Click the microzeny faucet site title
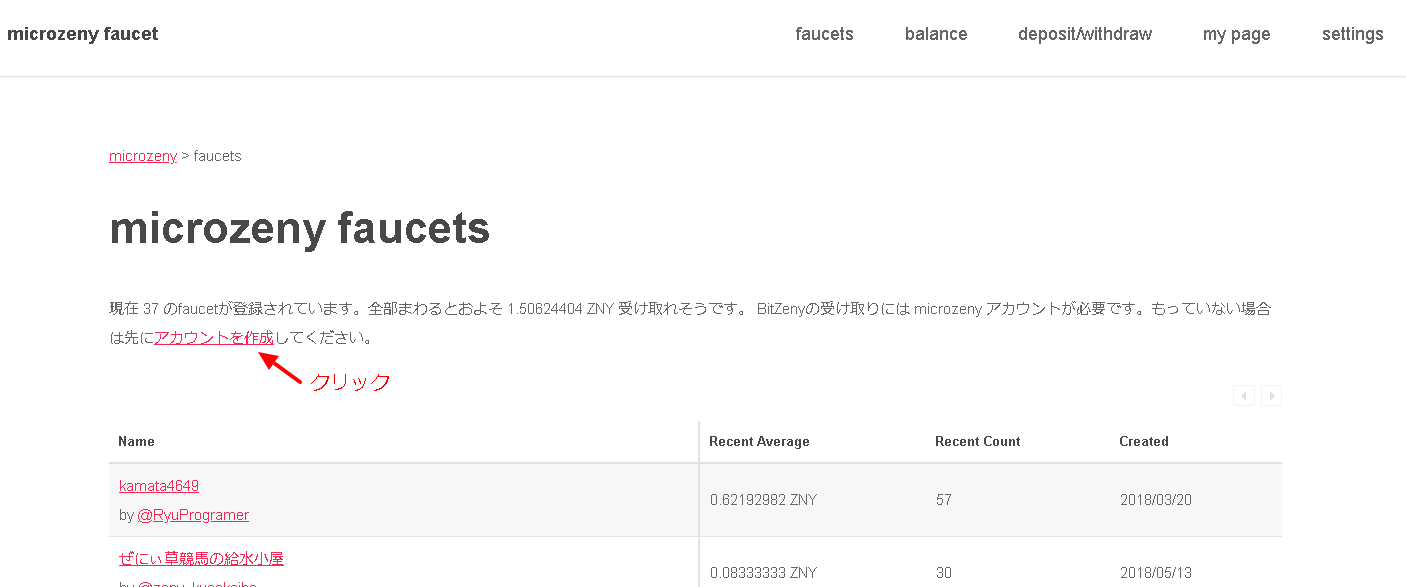The height and width of the screenshot is (587, 1406). [83, 34]
